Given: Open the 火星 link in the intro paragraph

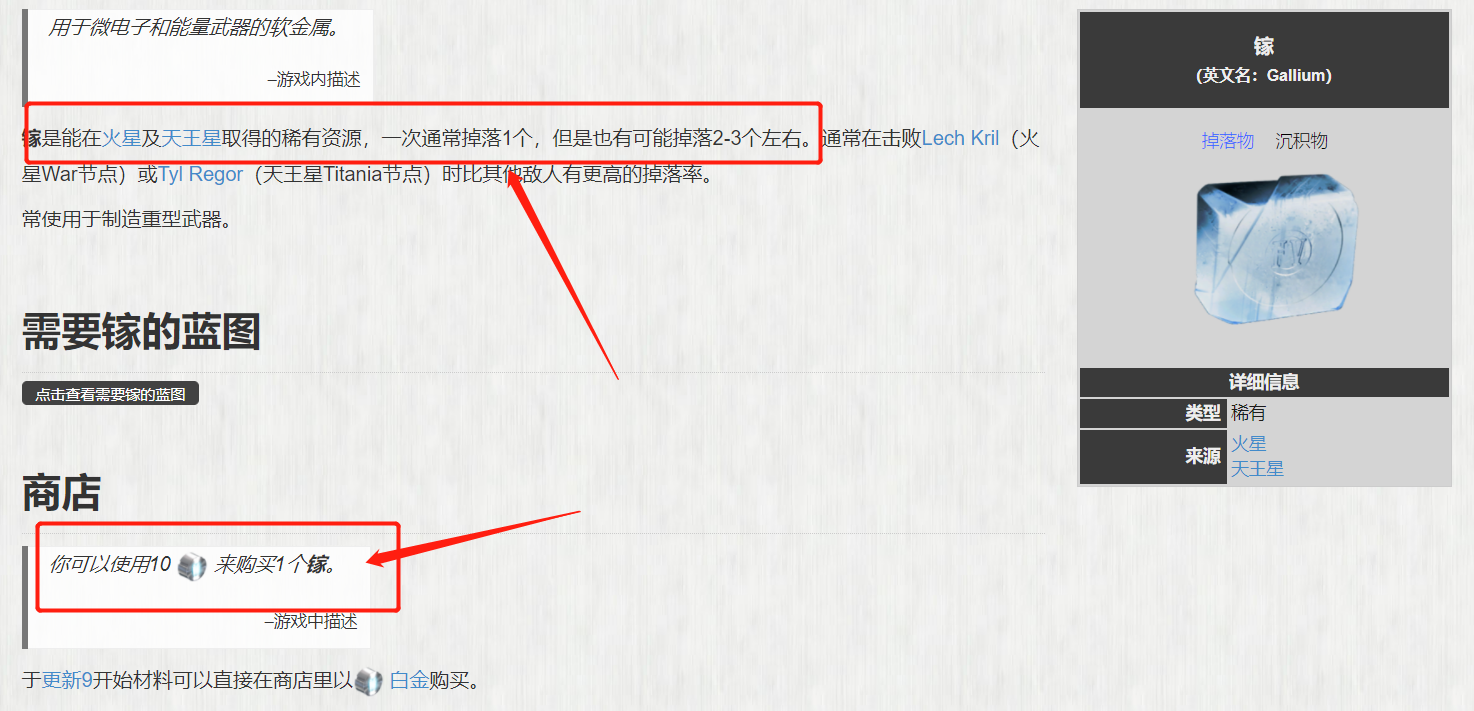Looking at the screenshot, I should click(121, 138).
